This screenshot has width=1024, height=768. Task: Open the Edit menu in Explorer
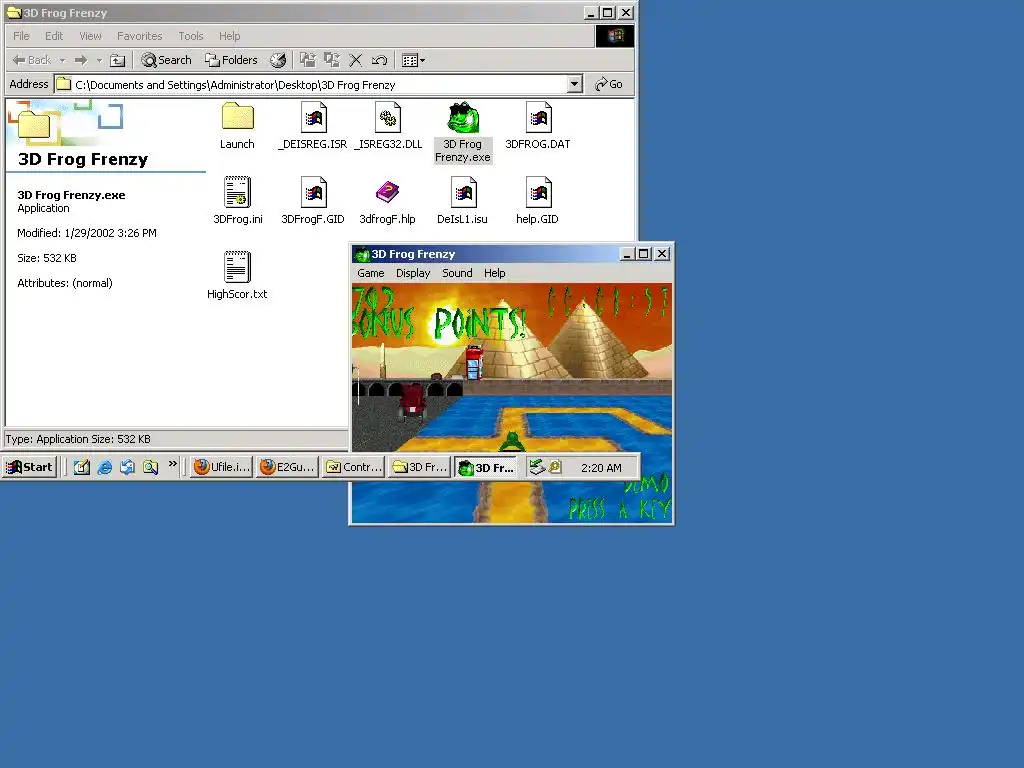point(54,36)
